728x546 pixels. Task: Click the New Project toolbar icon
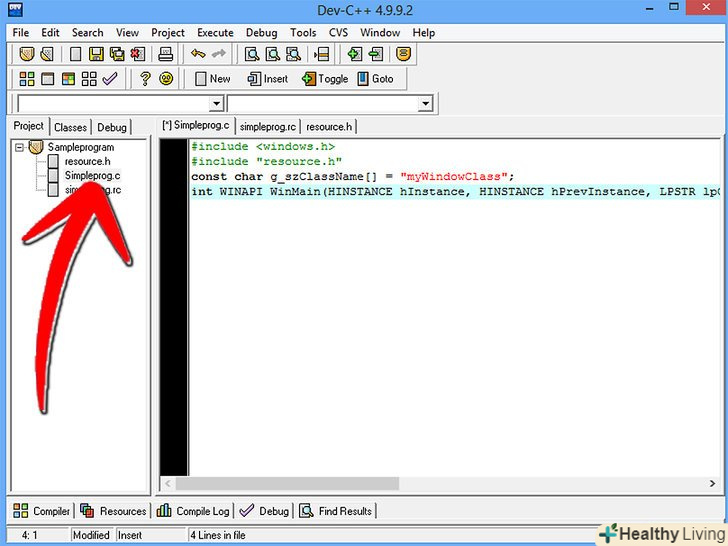click(27, 54)
